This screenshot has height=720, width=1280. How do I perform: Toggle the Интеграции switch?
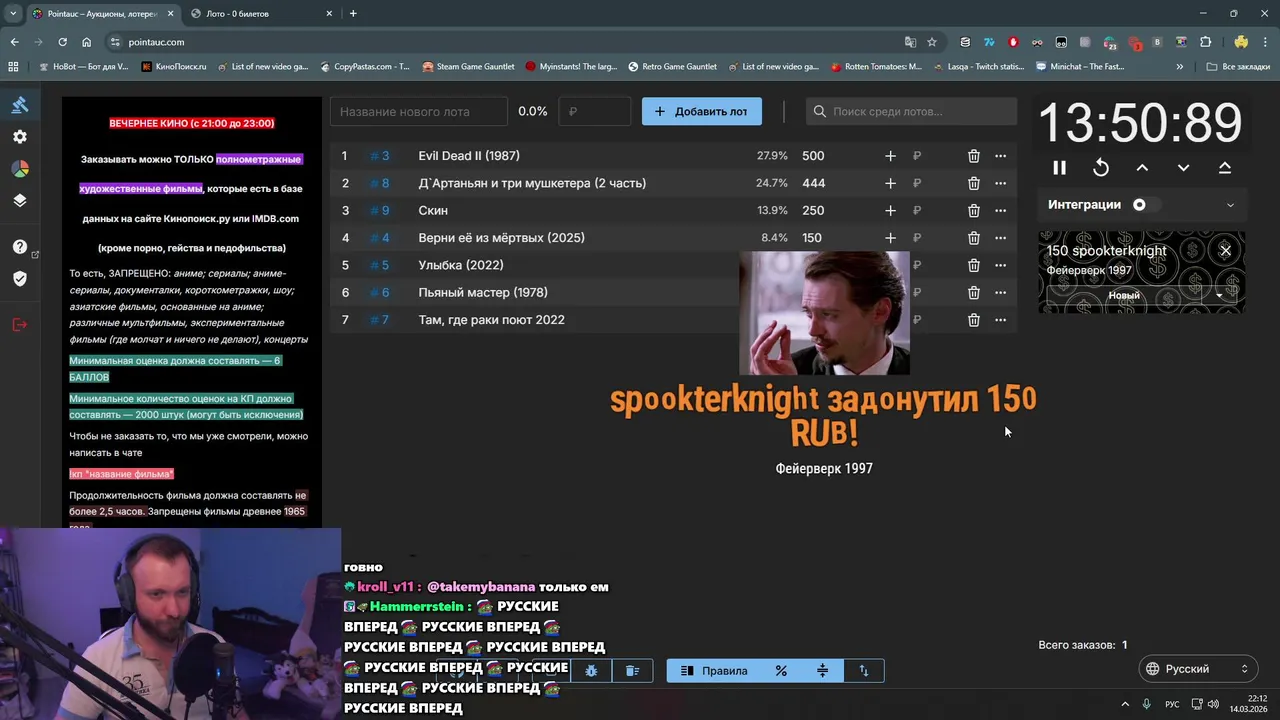(1145, 205)
